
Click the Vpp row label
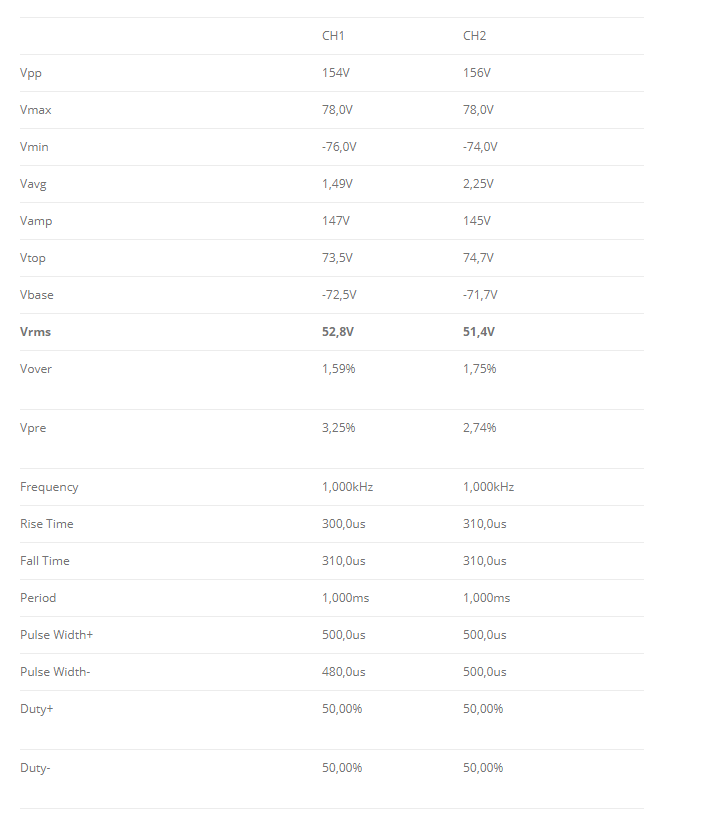pos(31,73)
